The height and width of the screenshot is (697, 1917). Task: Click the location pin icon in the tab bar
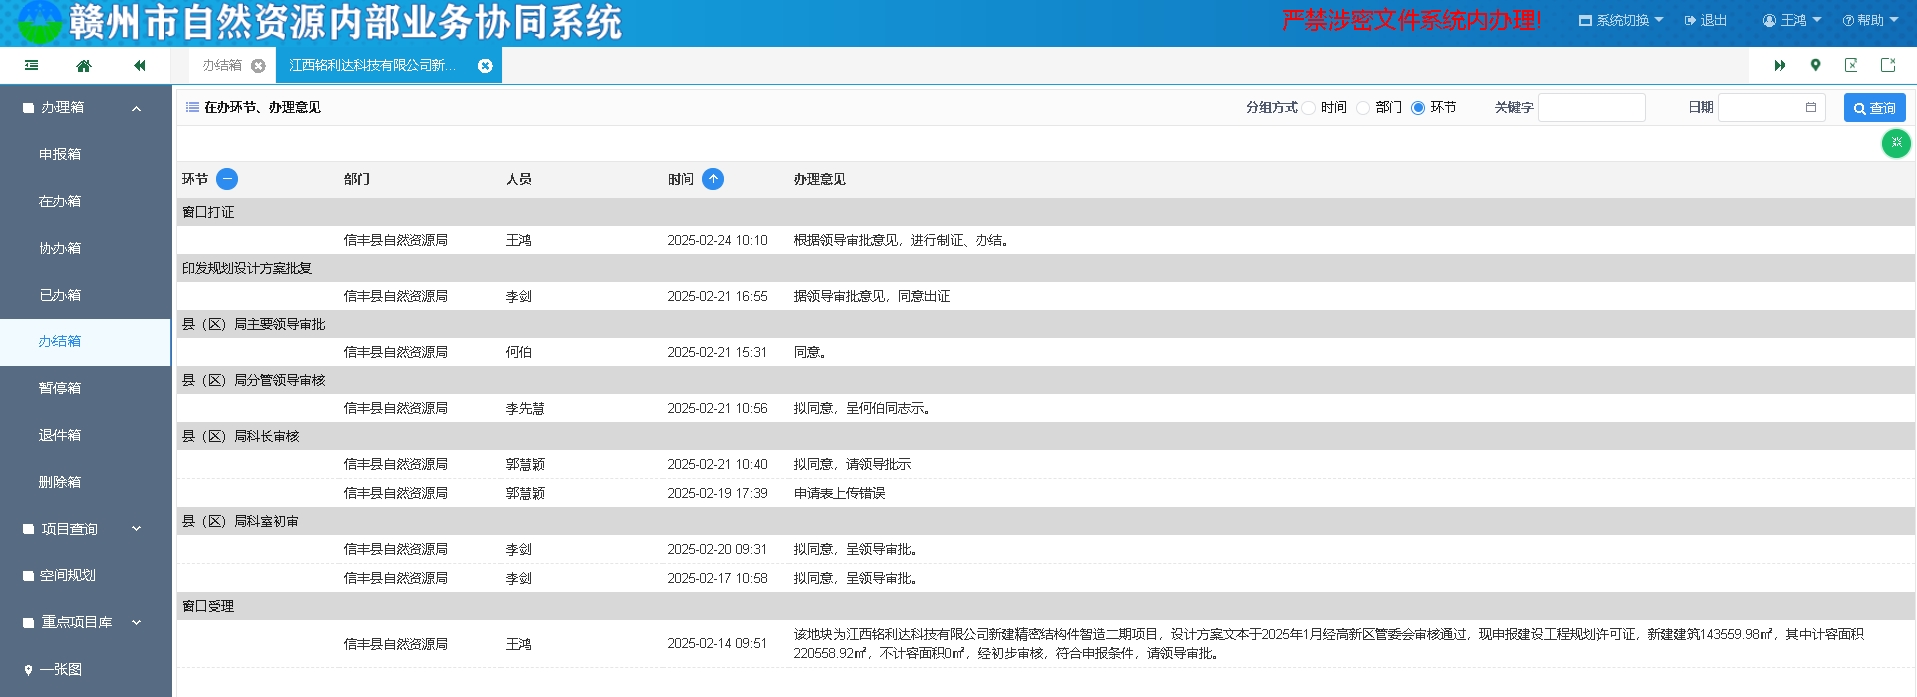coord(1815,66)
